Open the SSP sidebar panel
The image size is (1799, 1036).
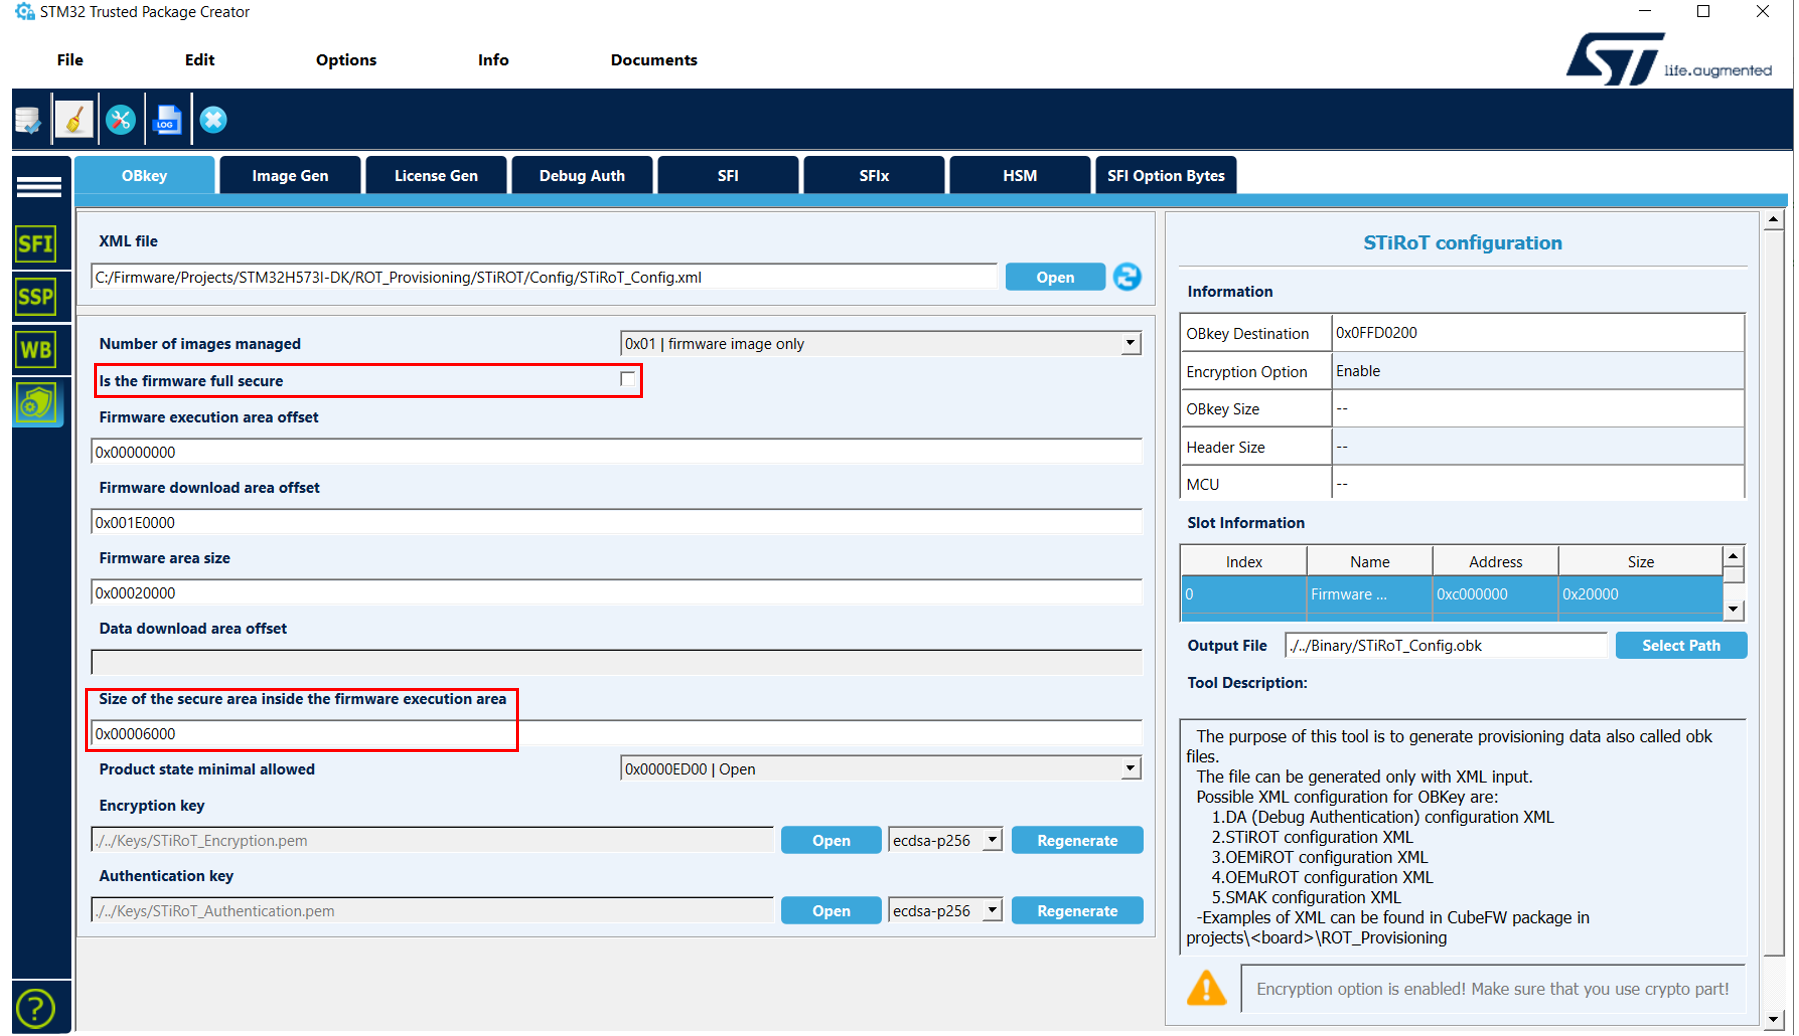tap(36, 297)
